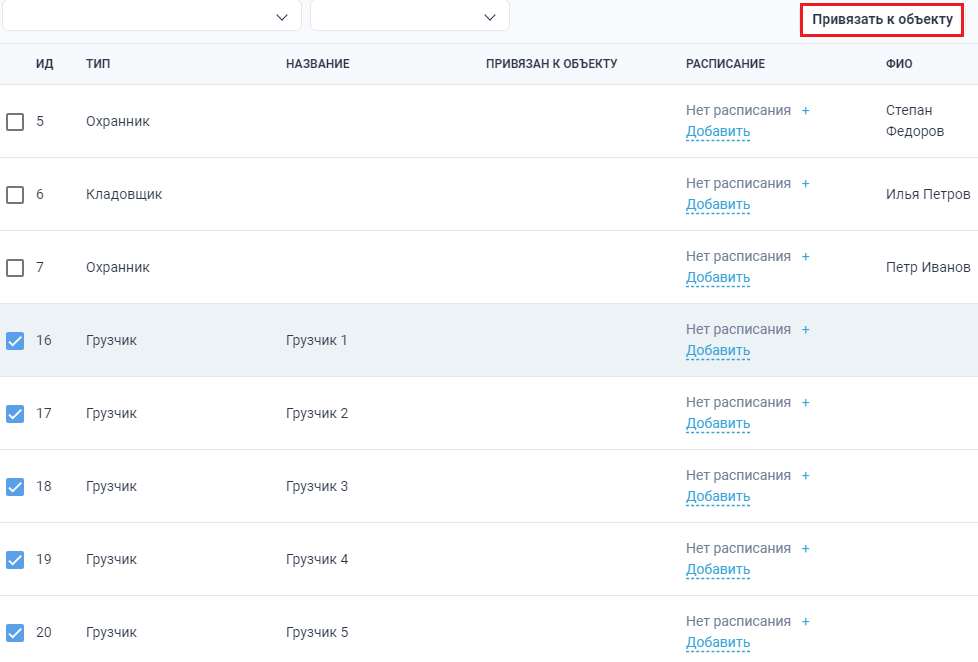Uncheck the checkbox for Грузчик 5
Image resolution: width=978 pixels, height=662 pixels.
[x=15, y=633]
